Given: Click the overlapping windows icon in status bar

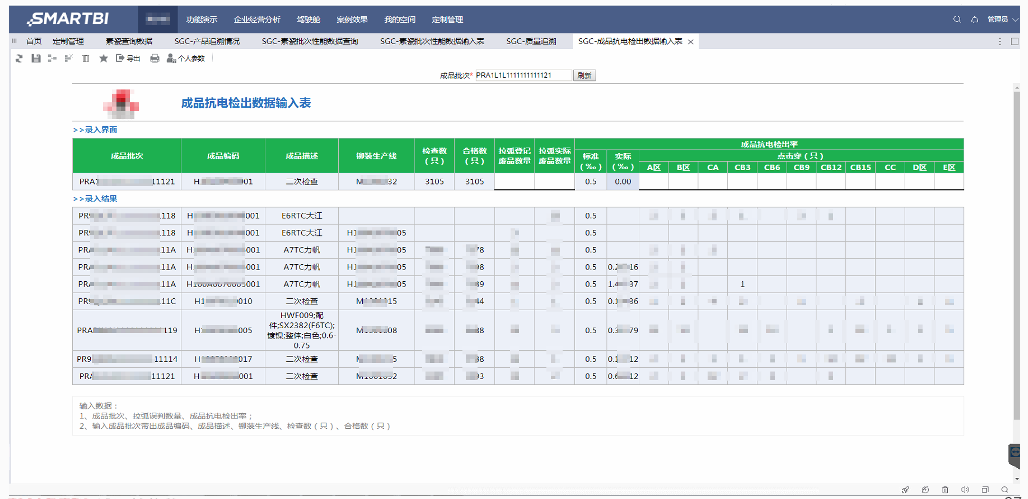Looking at the screenshot, I should click(985, 489).
